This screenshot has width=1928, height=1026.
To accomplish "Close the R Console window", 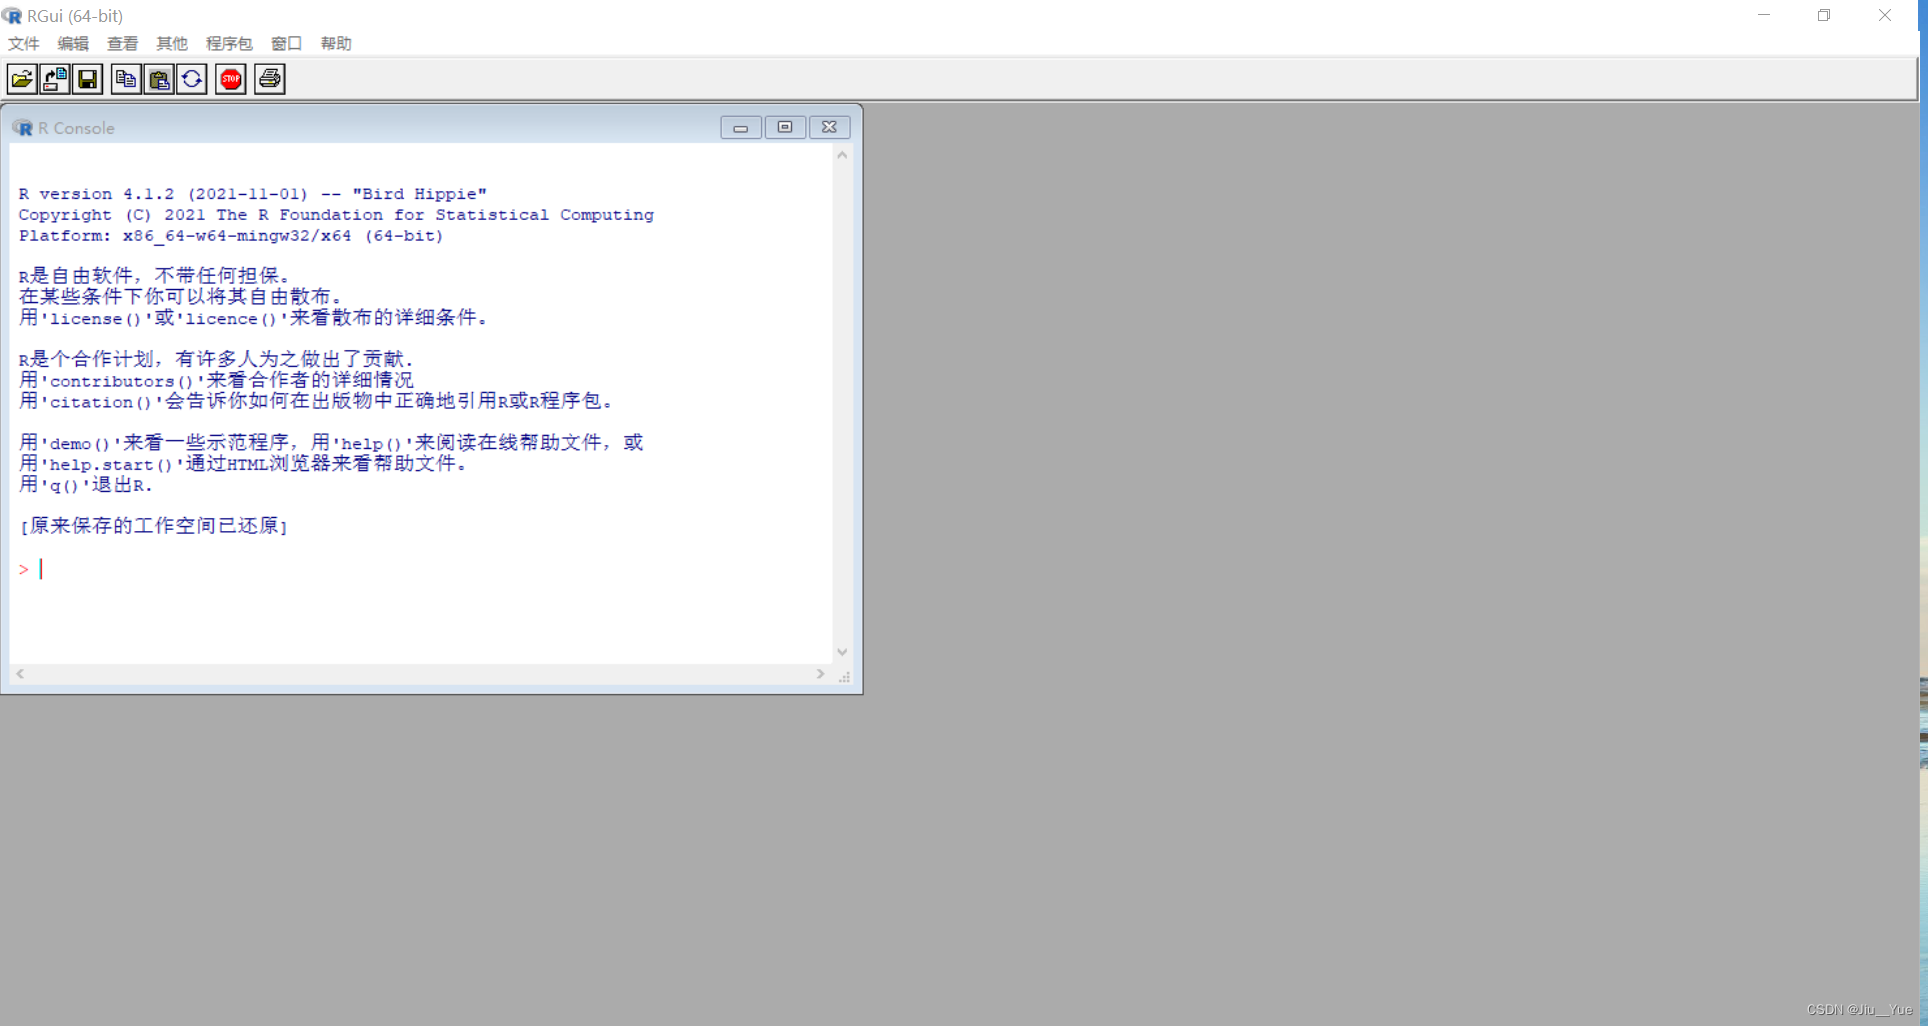I will point(830,127).
